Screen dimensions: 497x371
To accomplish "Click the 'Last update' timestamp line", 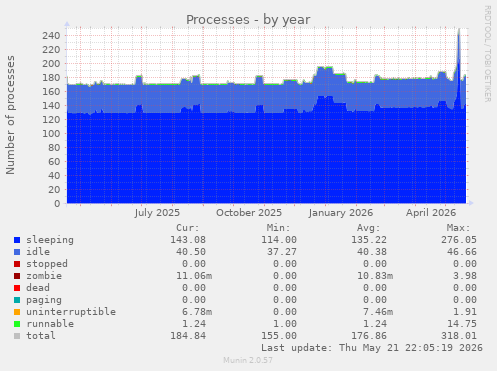I will 372,348.
